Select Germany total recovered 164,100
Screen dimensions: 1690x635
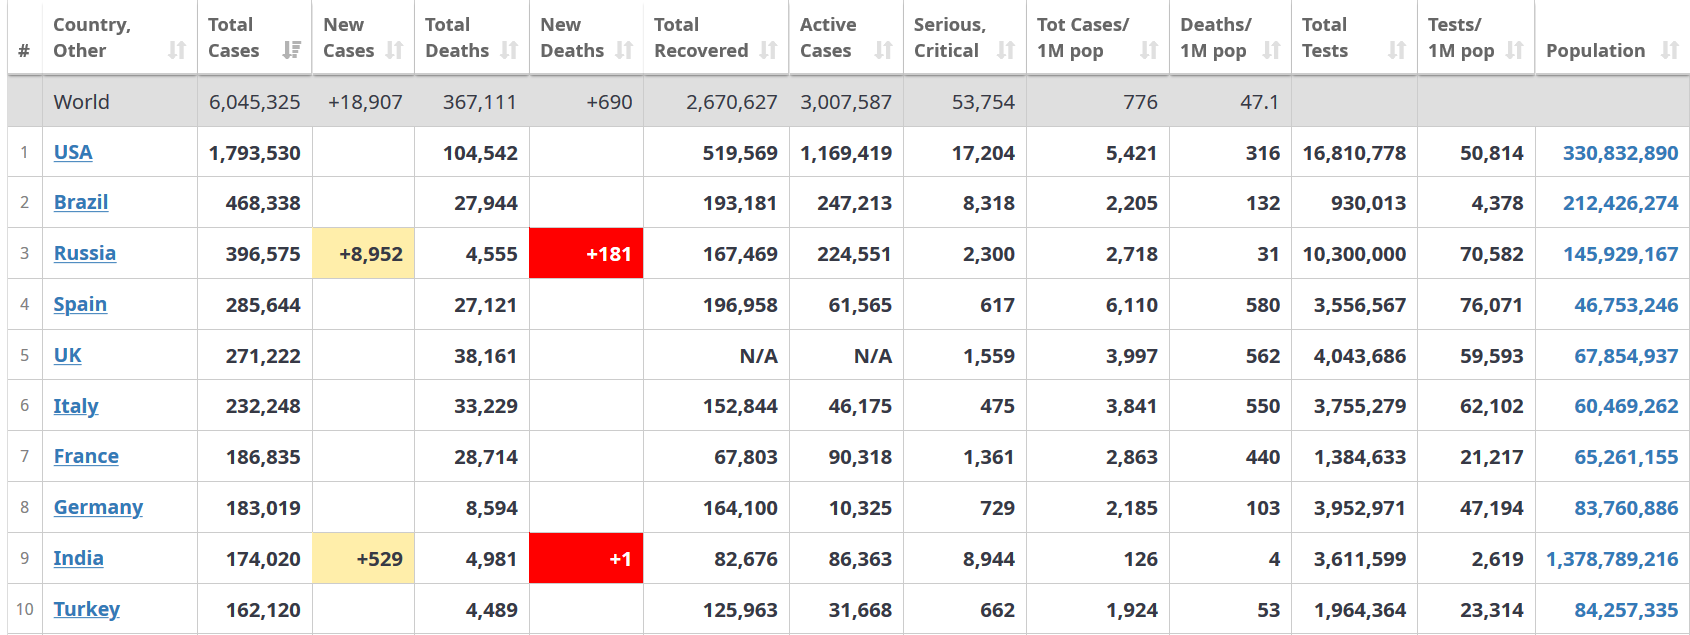[x=740, y=508]
